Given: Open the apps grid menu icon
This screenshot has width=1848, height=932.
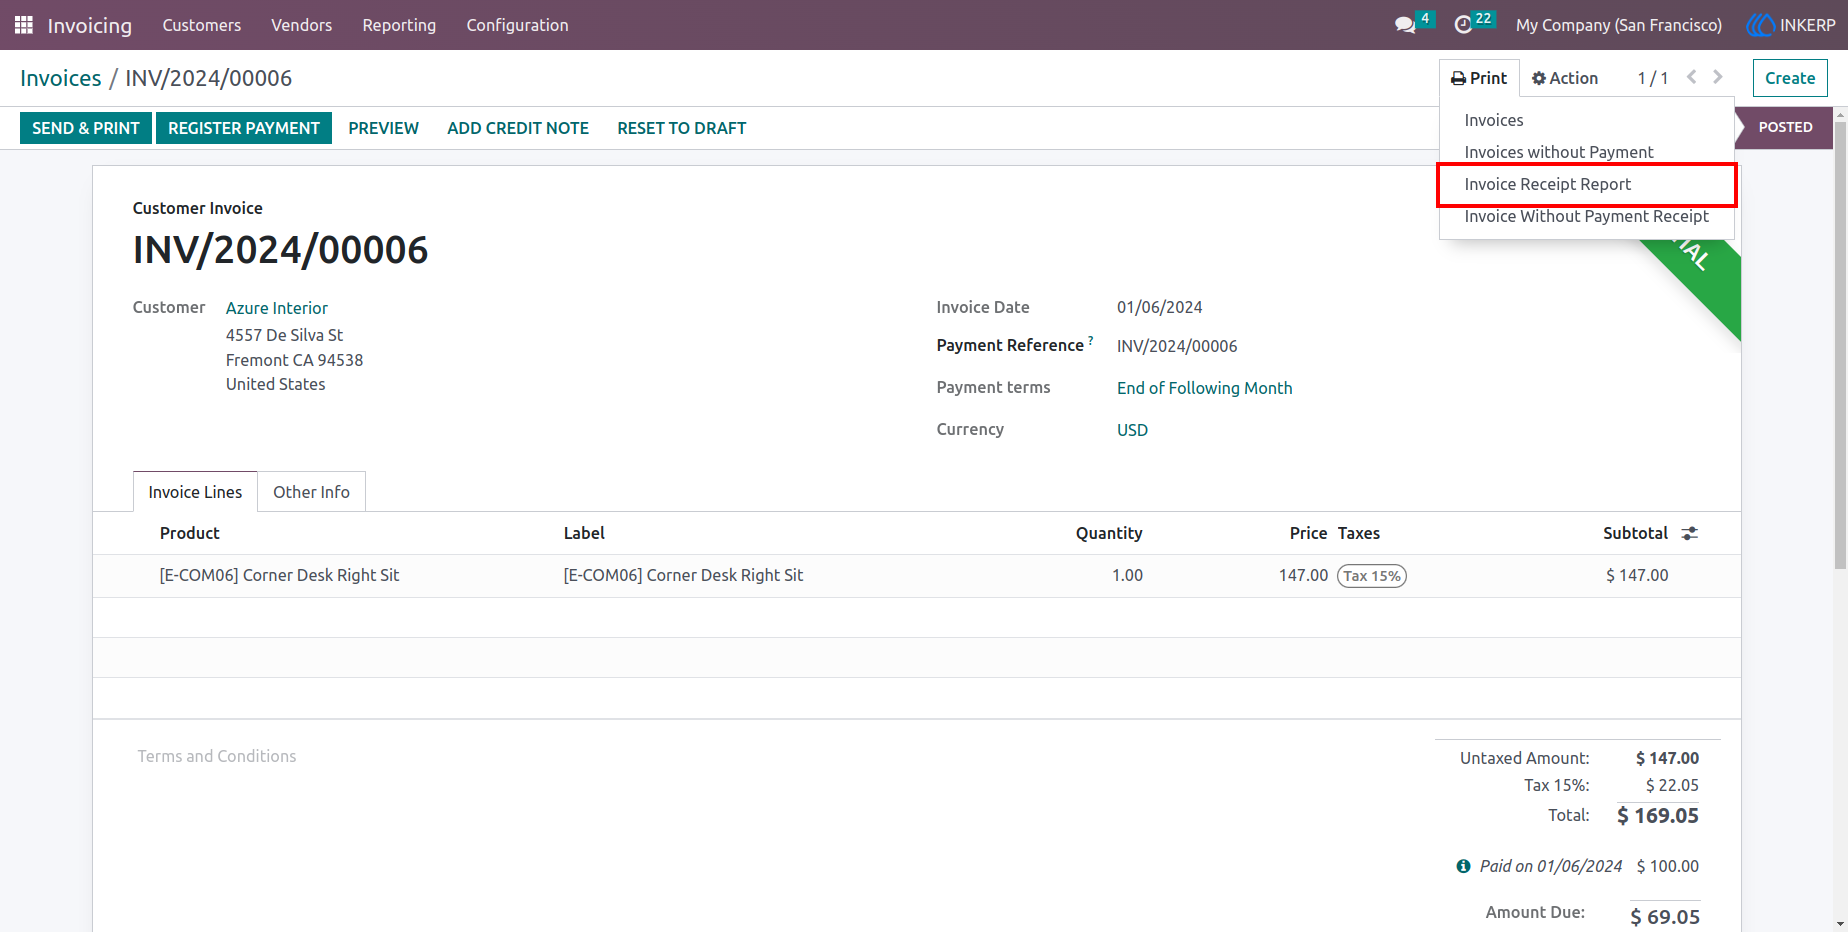Looking at the screenshot, I should tap(24, 25).
